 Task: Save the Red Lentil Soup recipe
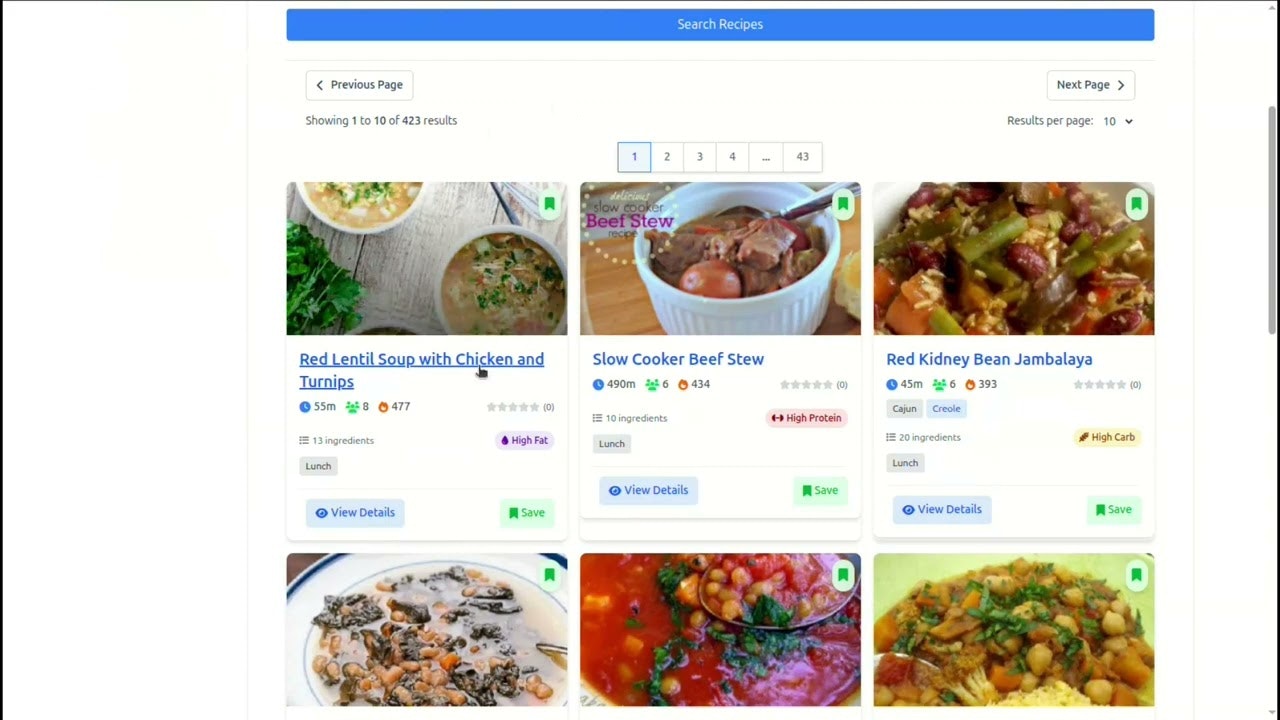[x=526, y=512]
